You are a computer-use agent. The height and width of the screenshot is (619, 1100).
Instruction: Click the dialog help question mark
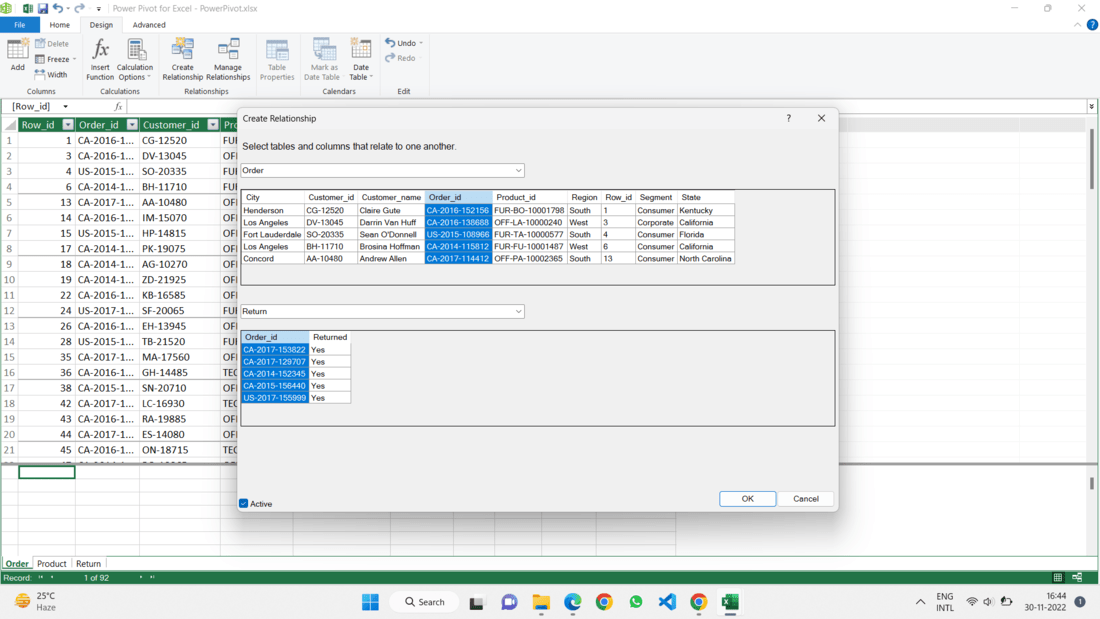coord(788,118)
